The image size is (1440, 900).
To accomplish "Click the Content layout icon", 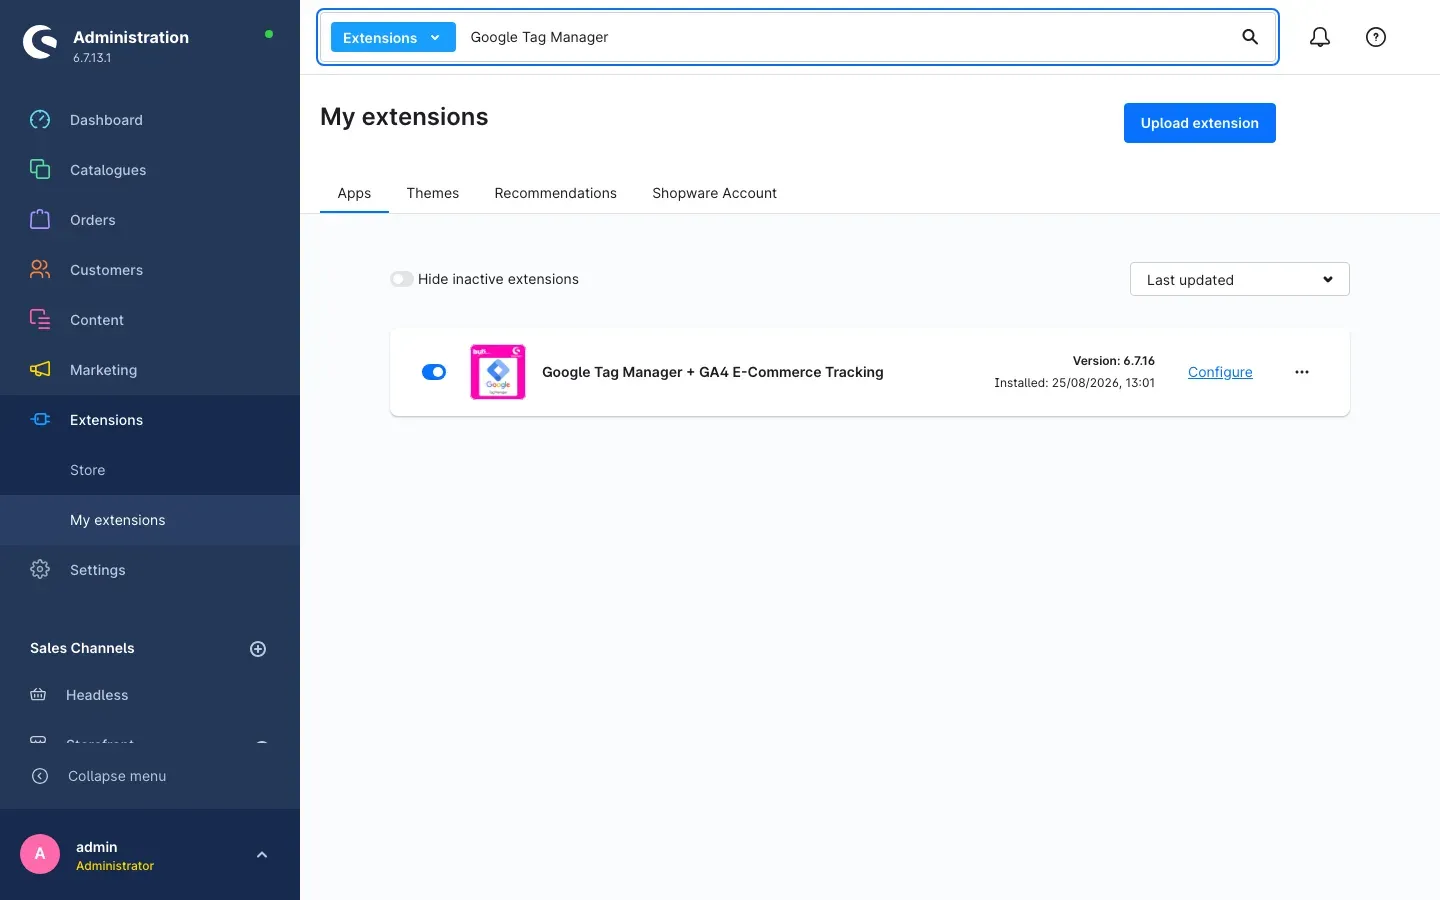I will [x=40, y=320].
